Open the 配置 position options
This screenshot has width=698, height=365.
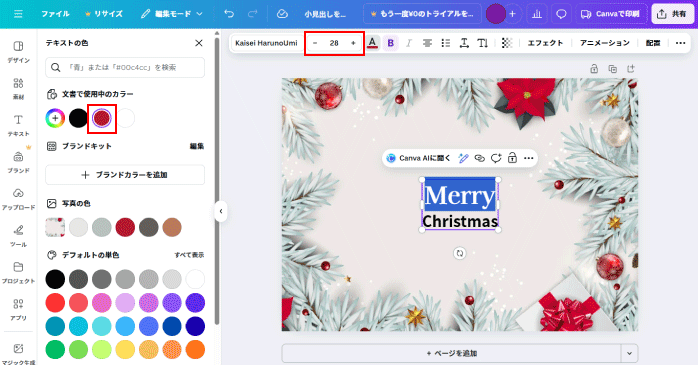pos(653,43)
